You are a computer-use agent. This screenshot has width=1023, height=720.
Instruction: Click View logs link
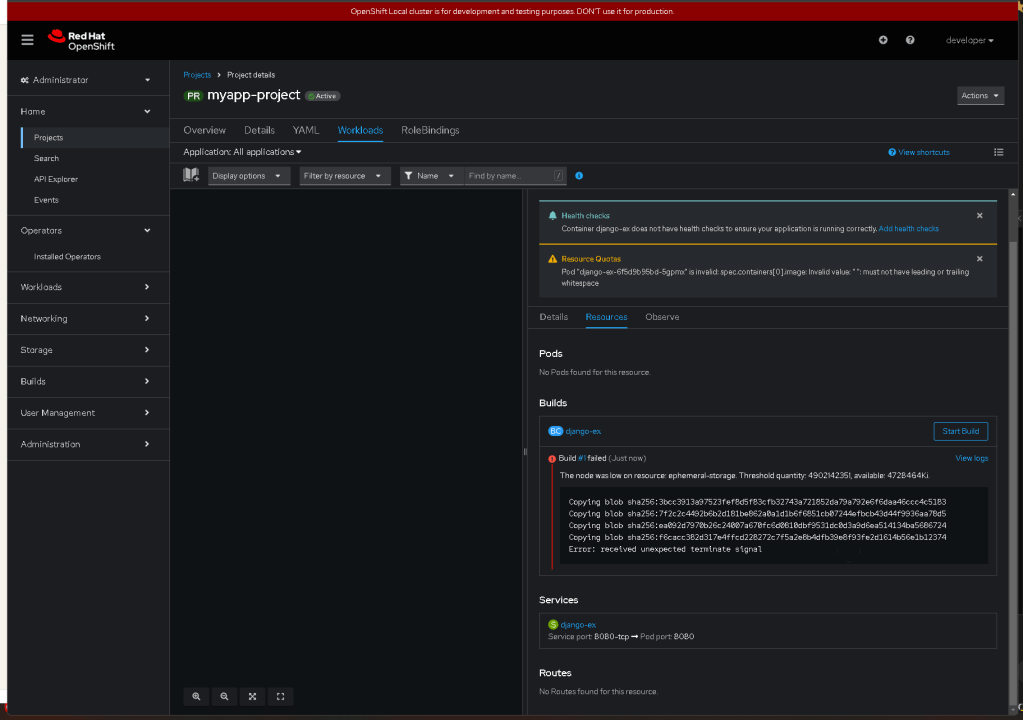[971, 458]
